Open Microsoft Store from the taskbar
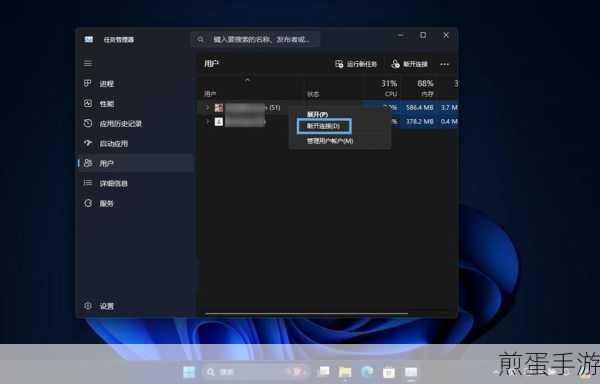600x384 pixels. click(389, 372)
